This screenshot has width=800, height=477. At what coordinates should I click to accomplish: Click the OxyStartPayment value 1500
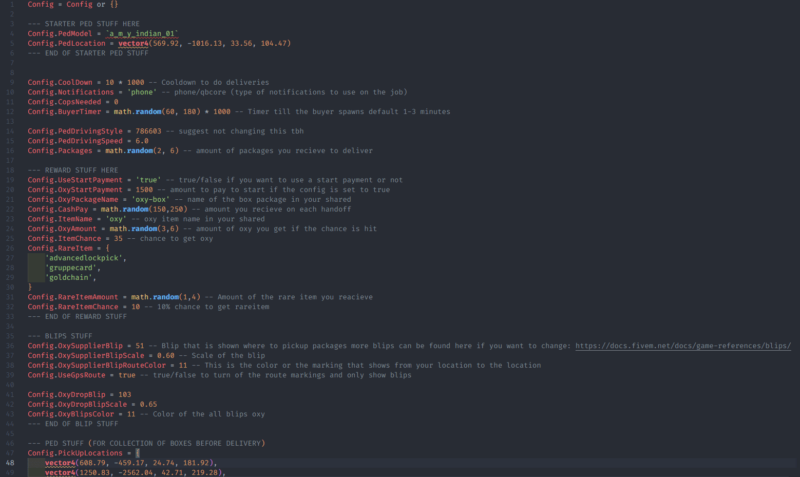(144, 190)
